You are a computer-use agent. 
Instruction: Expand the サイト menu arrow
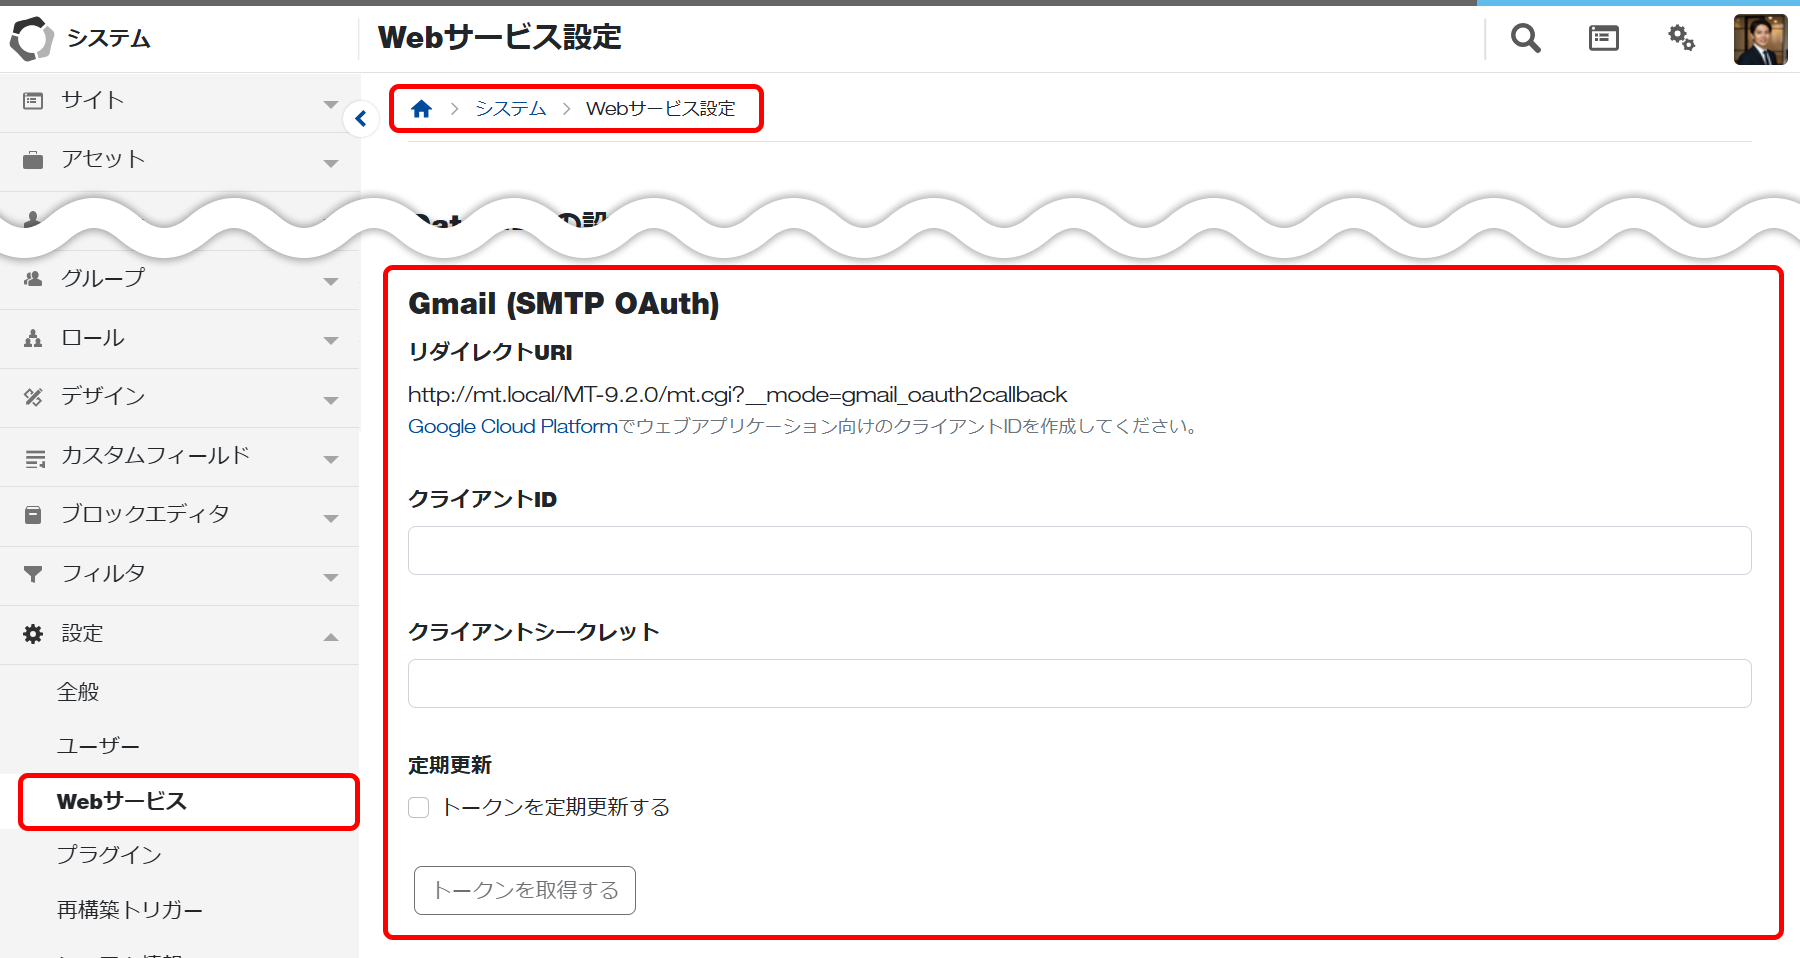(331, 104)
